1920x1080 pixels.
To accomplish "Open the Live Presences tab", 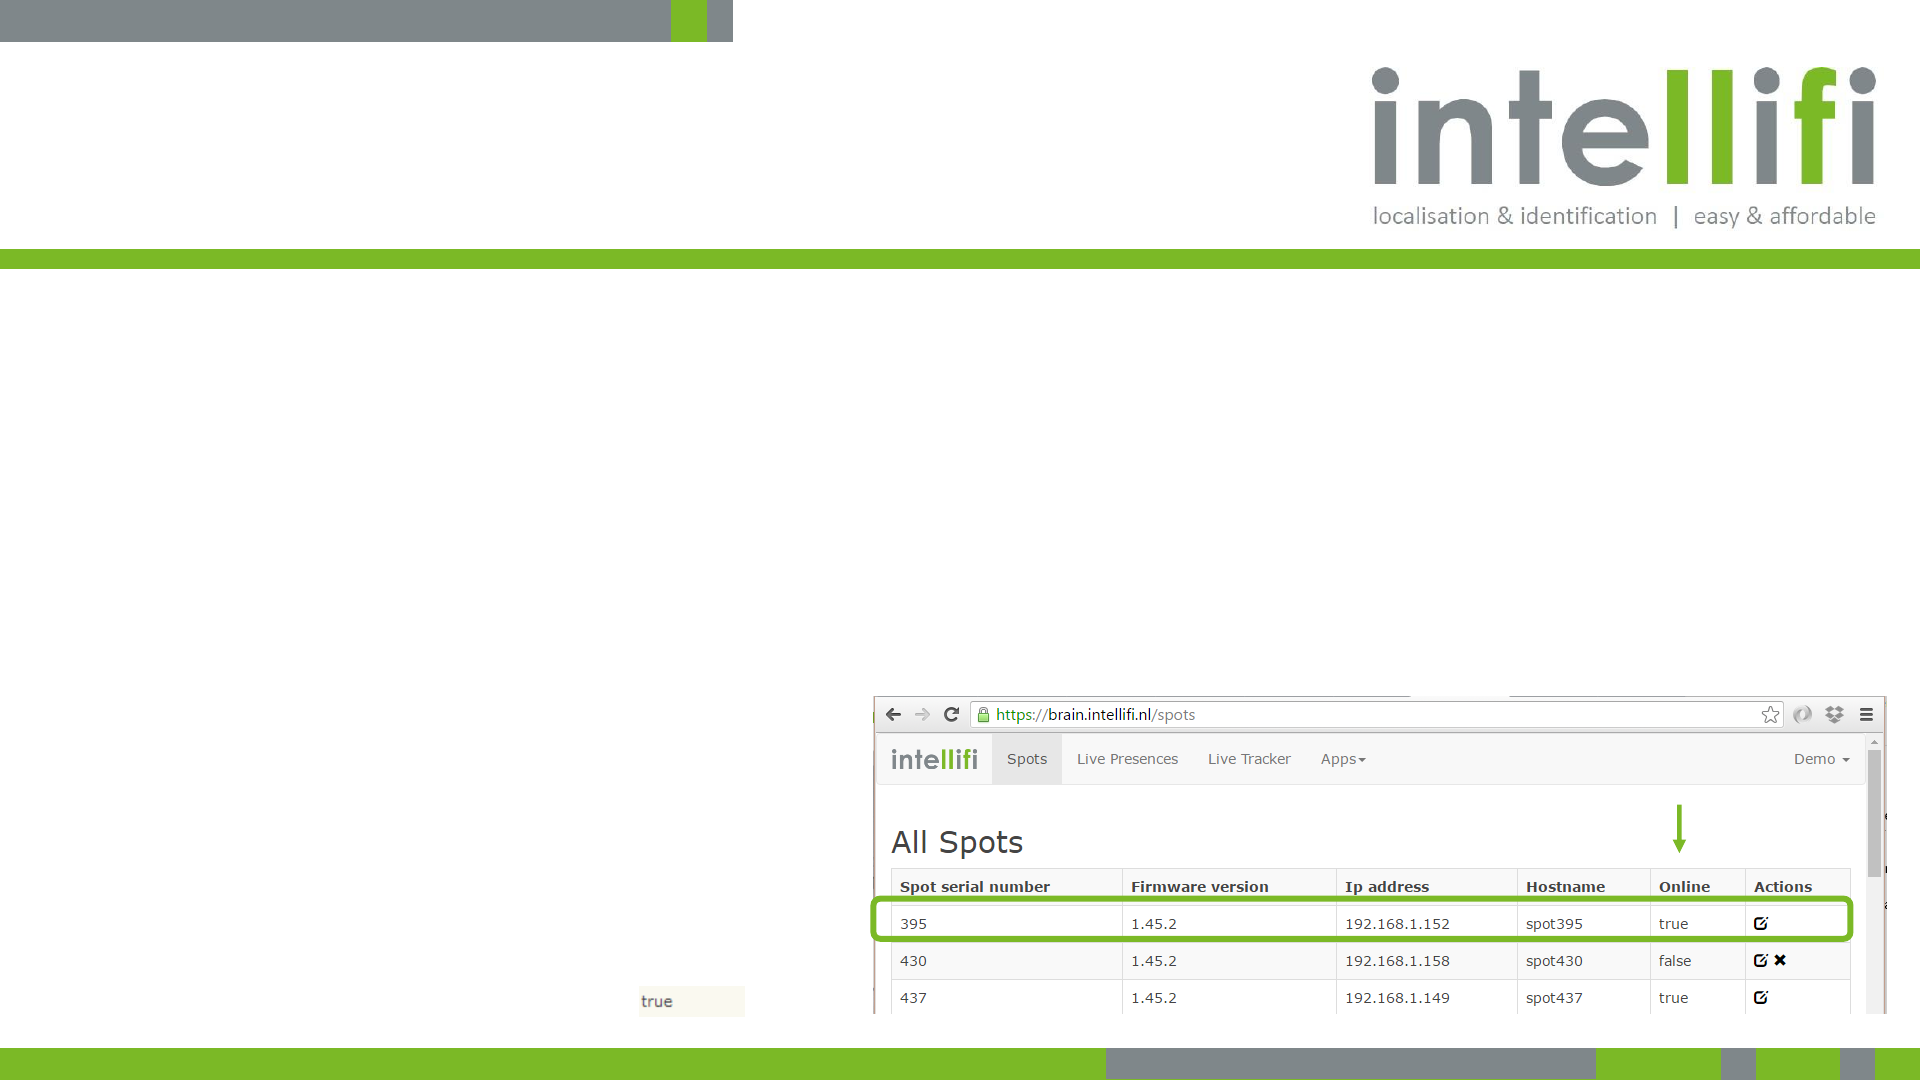I will click(x=1127, y=759).
